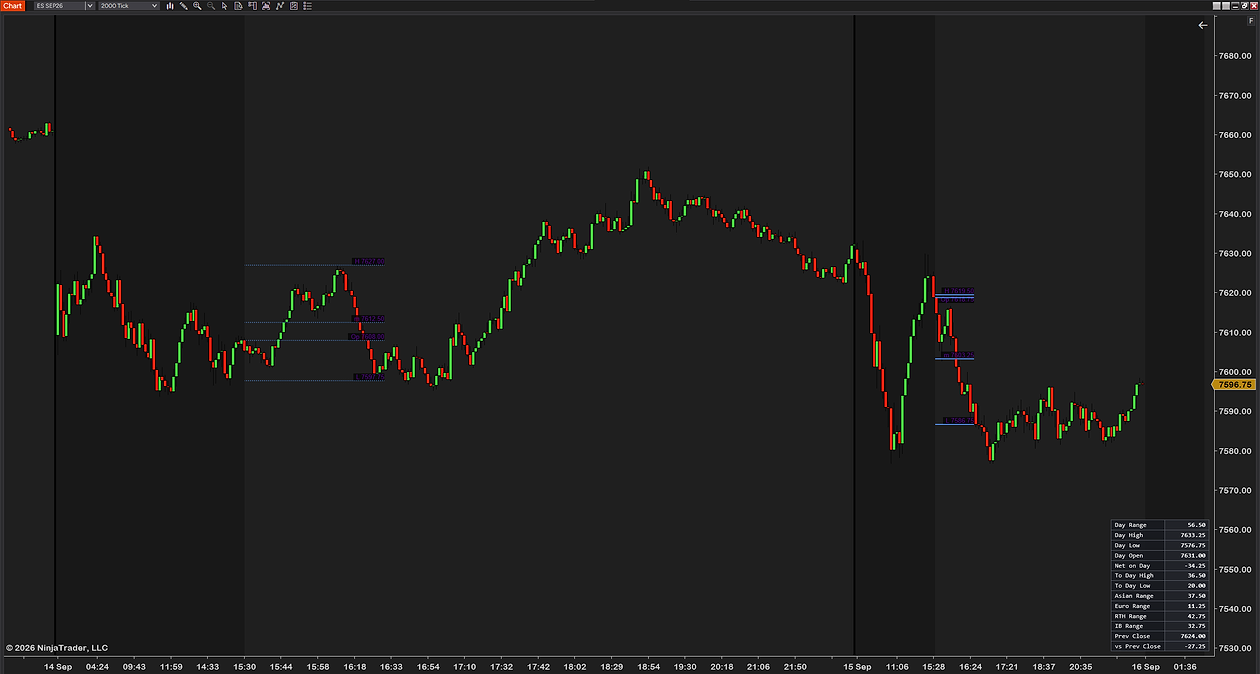Click the first link square in title bar

[1217, 6]
